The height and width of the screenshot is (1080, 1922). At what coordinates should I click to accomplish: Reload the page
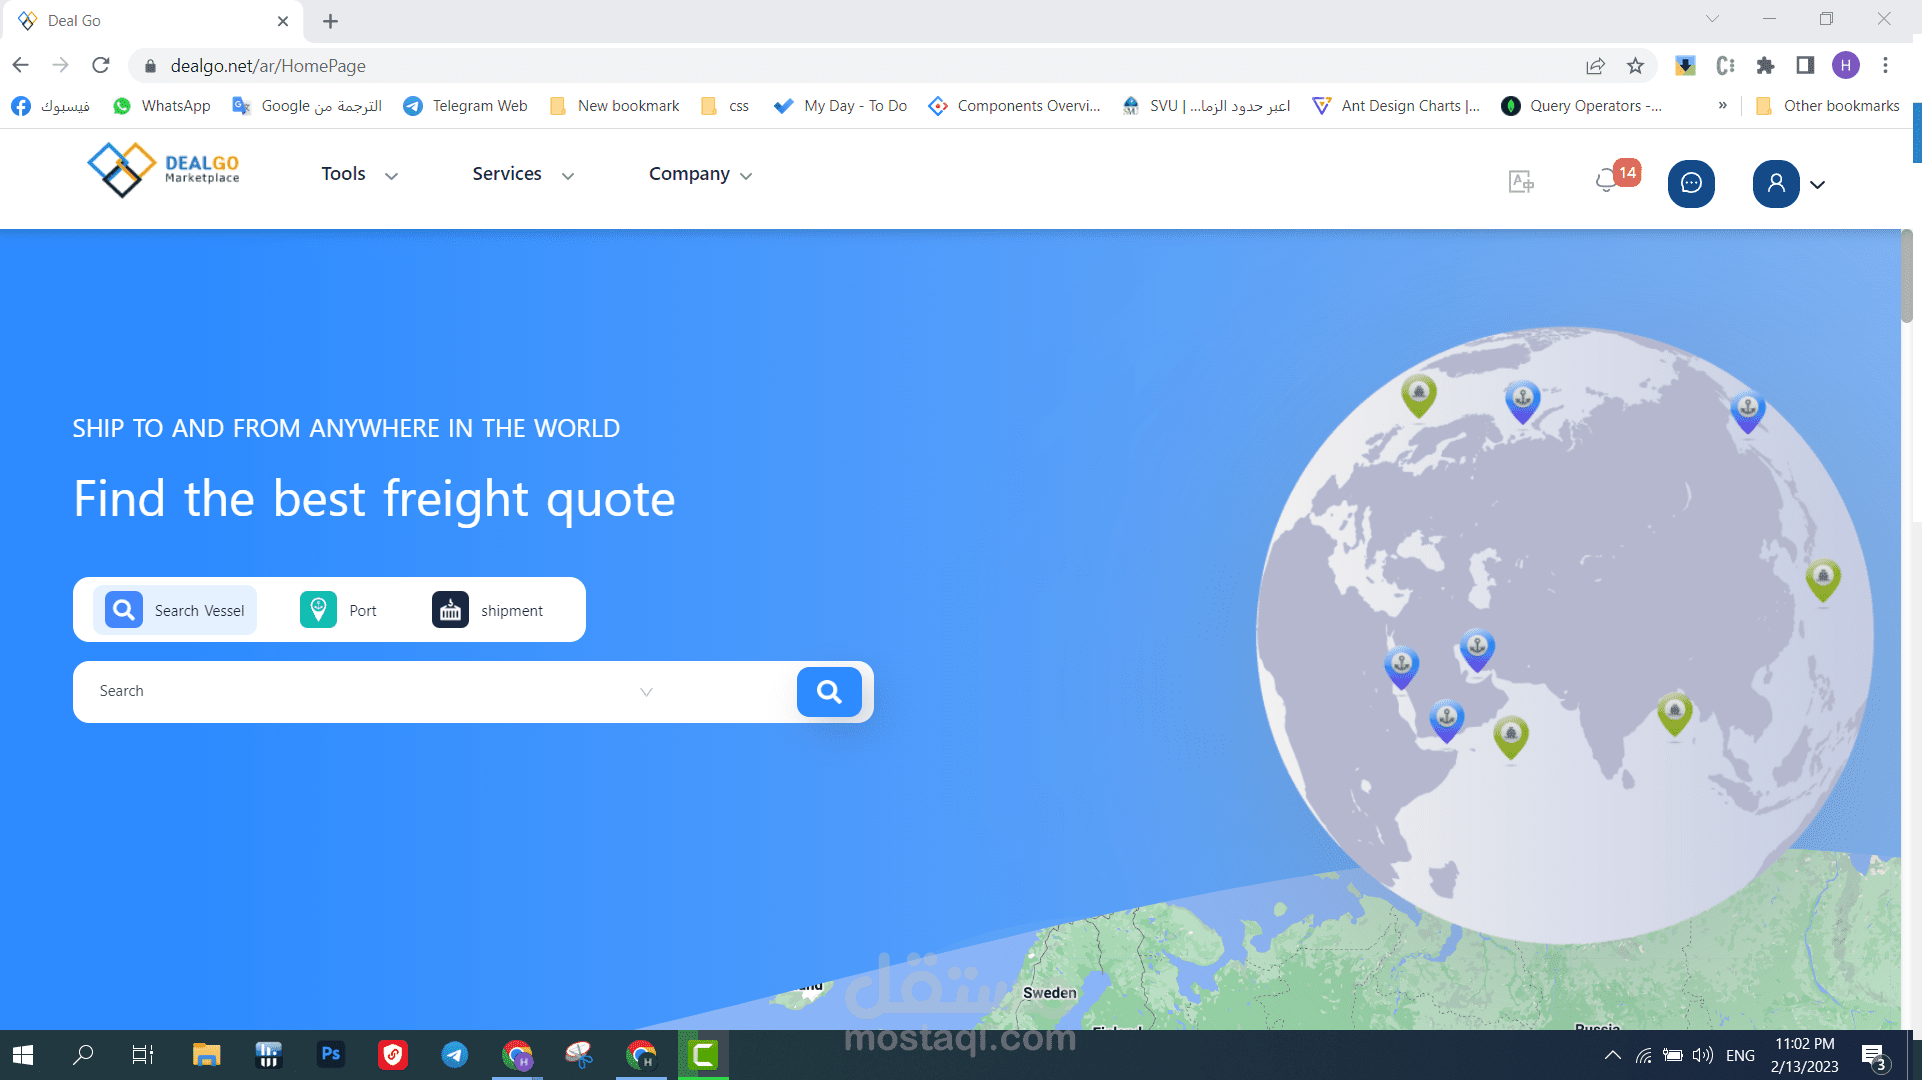(x=101, y=66)
